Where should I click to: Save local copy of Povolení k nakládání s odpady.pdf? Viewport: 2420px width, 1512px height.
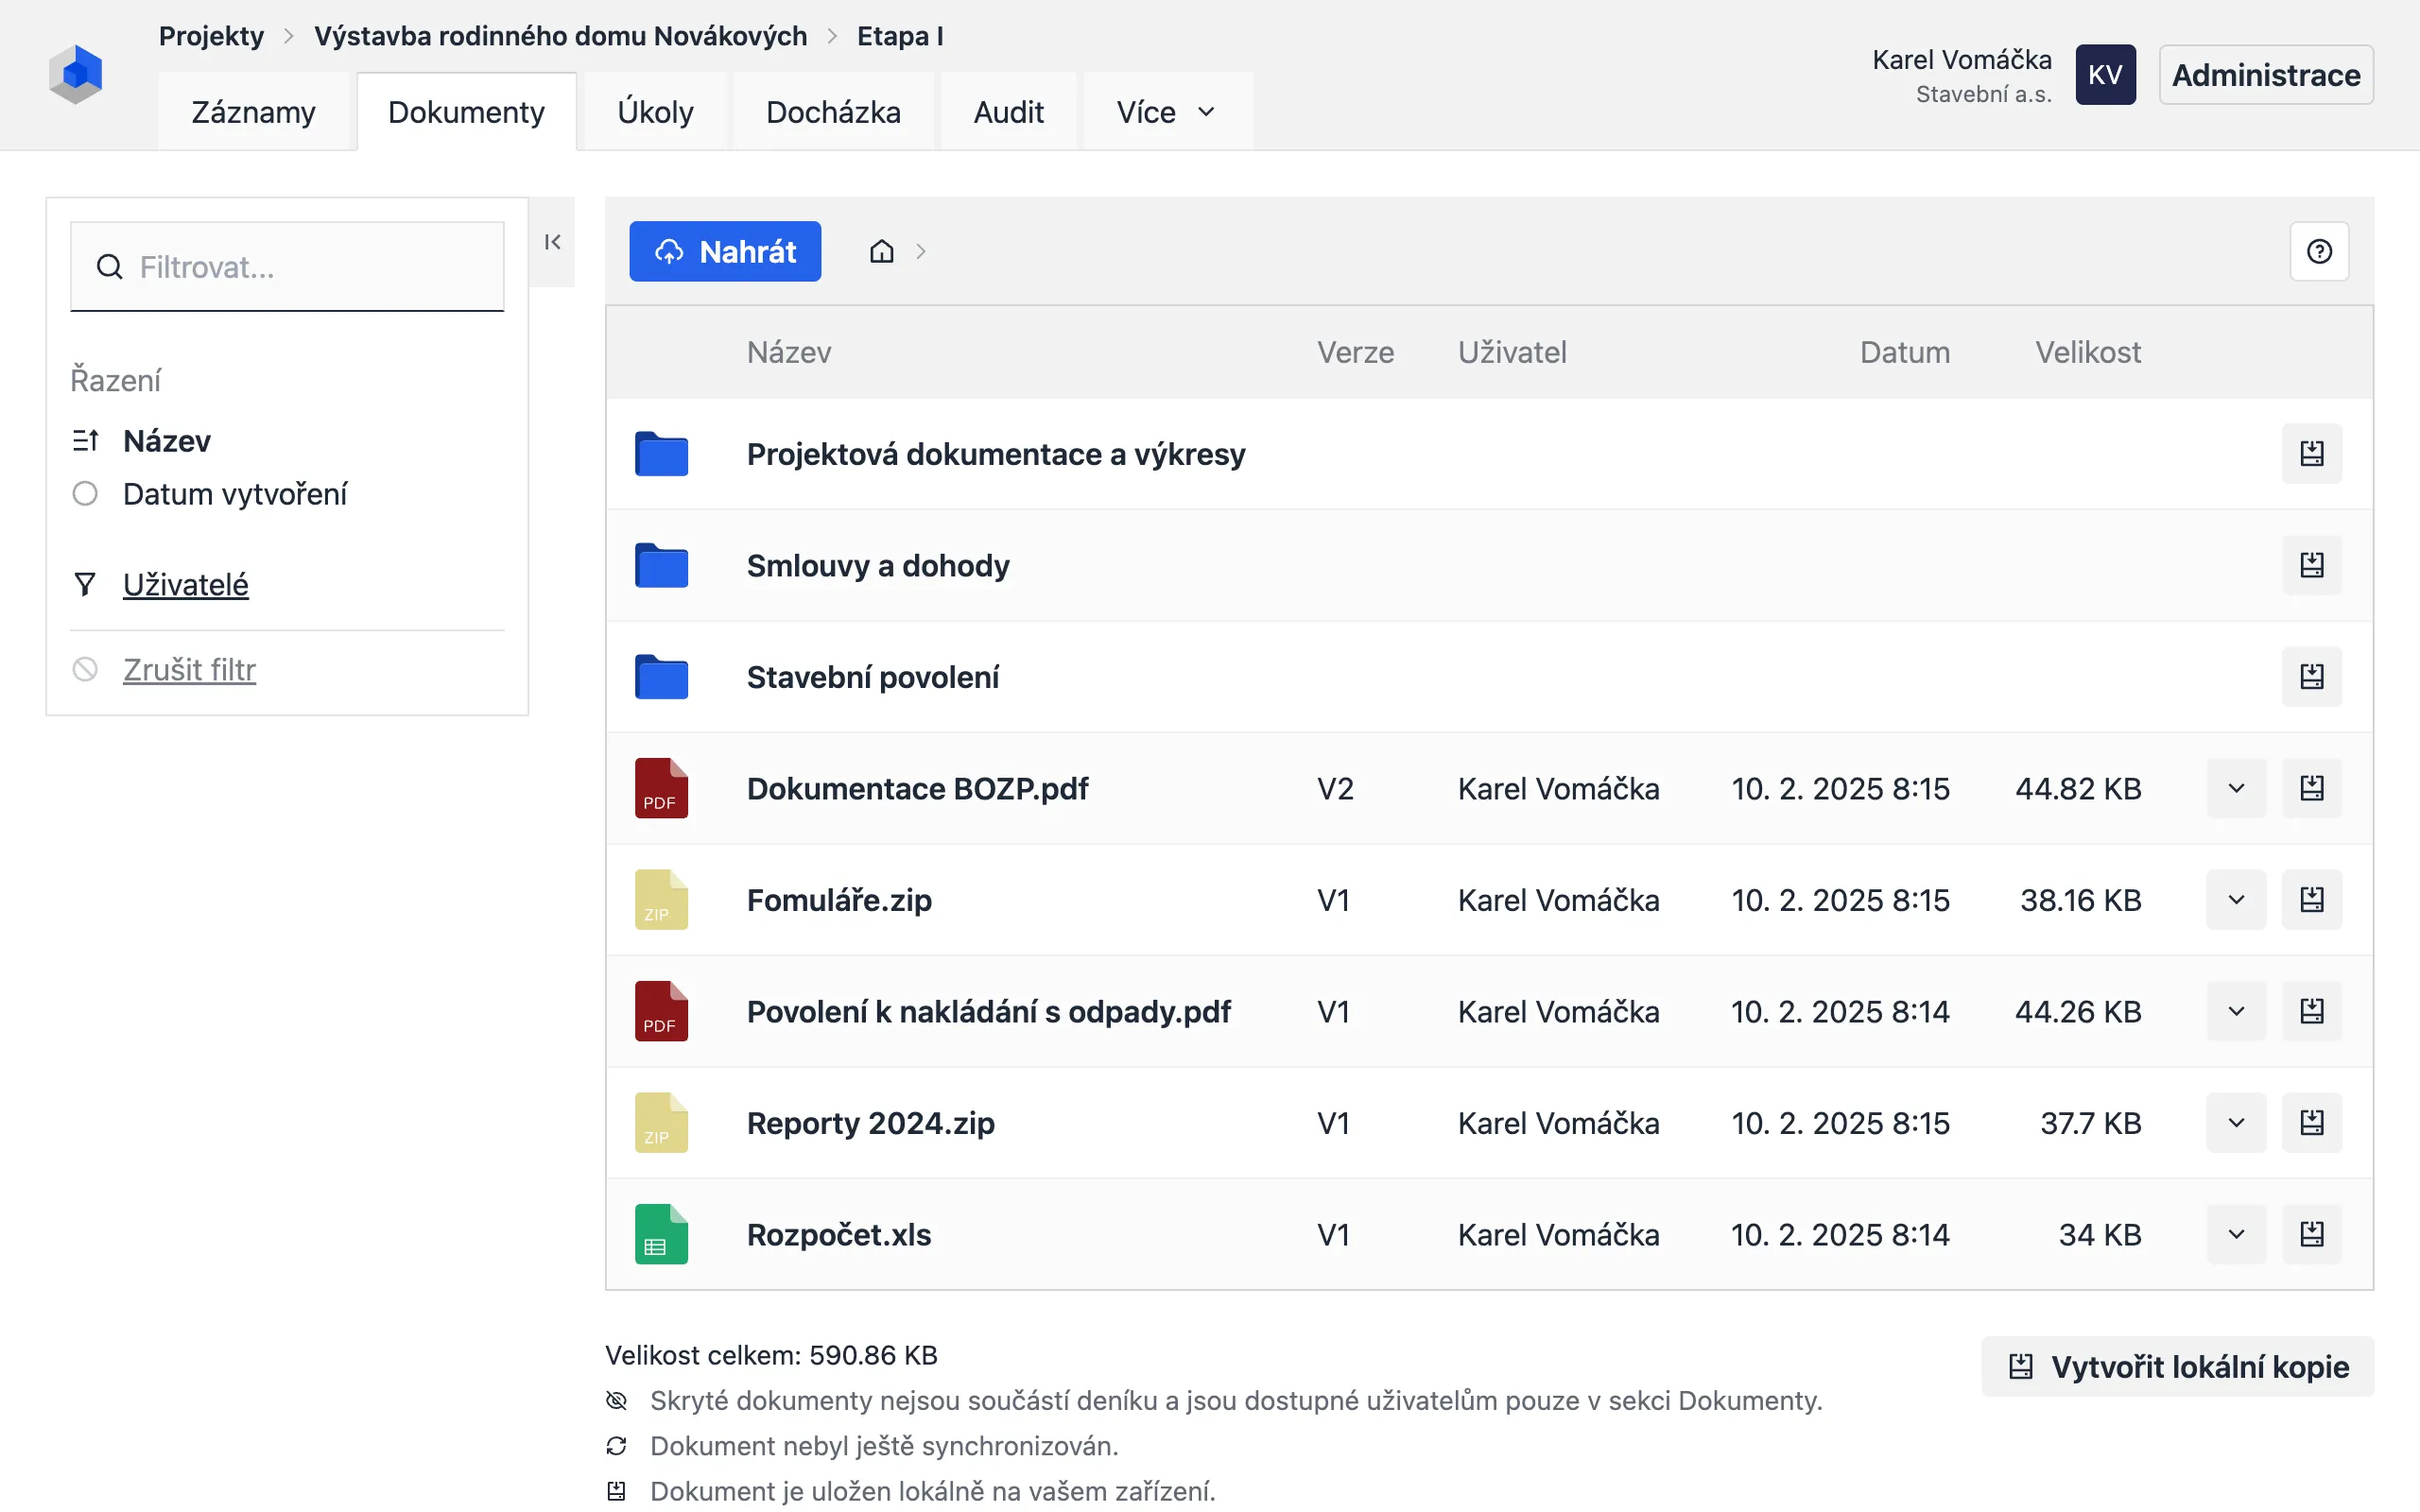pos(2311,1011)
